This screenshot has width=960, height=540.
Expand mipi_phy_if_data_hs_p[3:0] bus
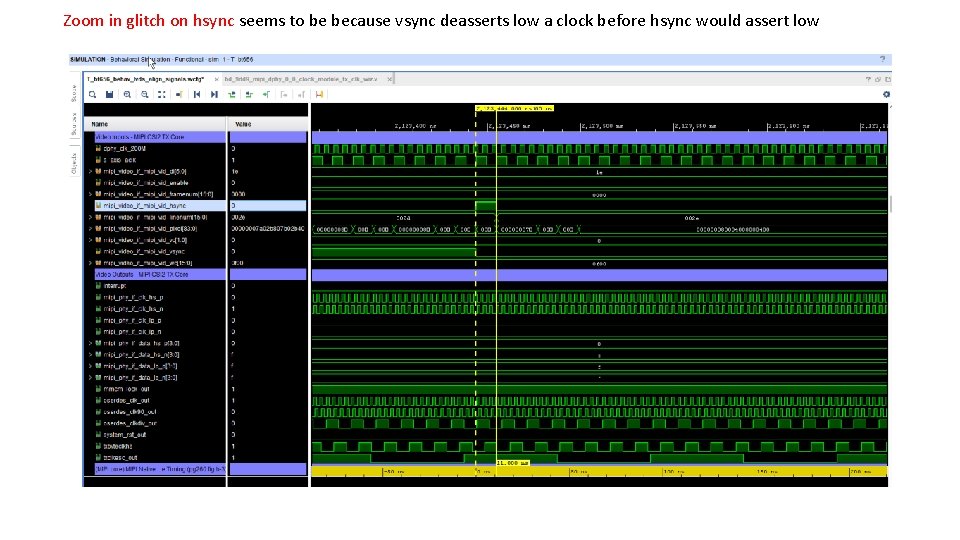(91, 343)
